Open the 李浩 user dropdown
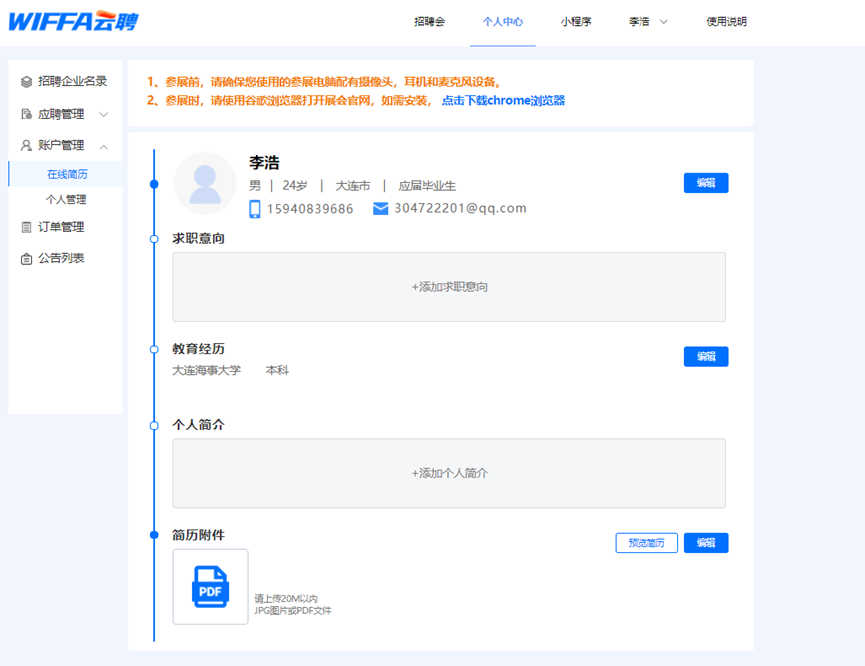 click(648, 22)
